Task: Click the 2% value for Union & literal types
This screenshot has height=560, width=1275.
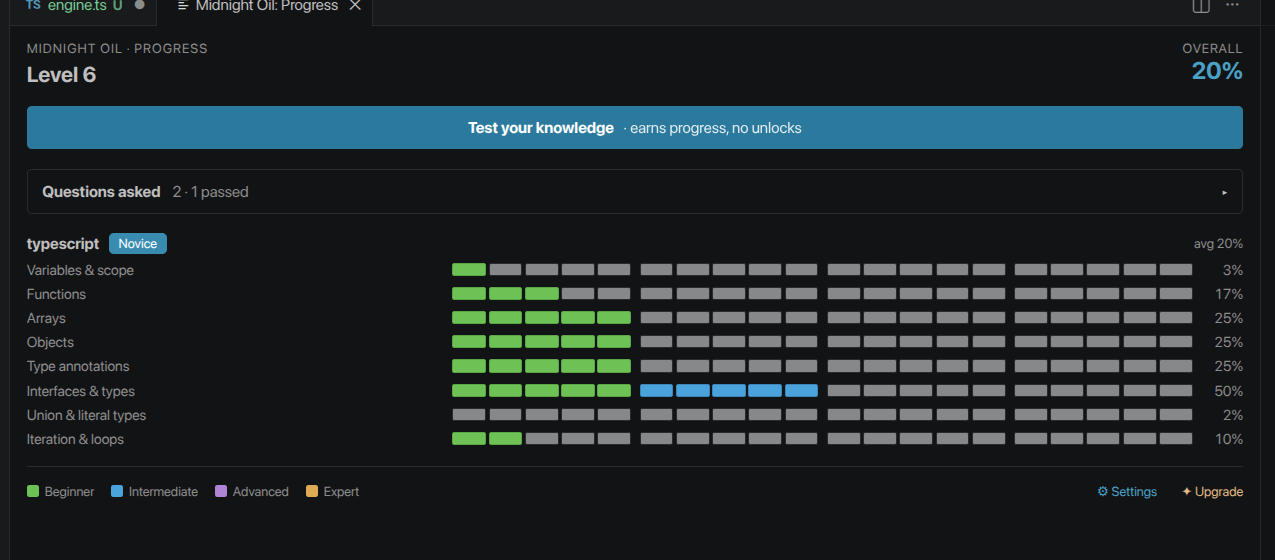Action: coord(1232,415)
